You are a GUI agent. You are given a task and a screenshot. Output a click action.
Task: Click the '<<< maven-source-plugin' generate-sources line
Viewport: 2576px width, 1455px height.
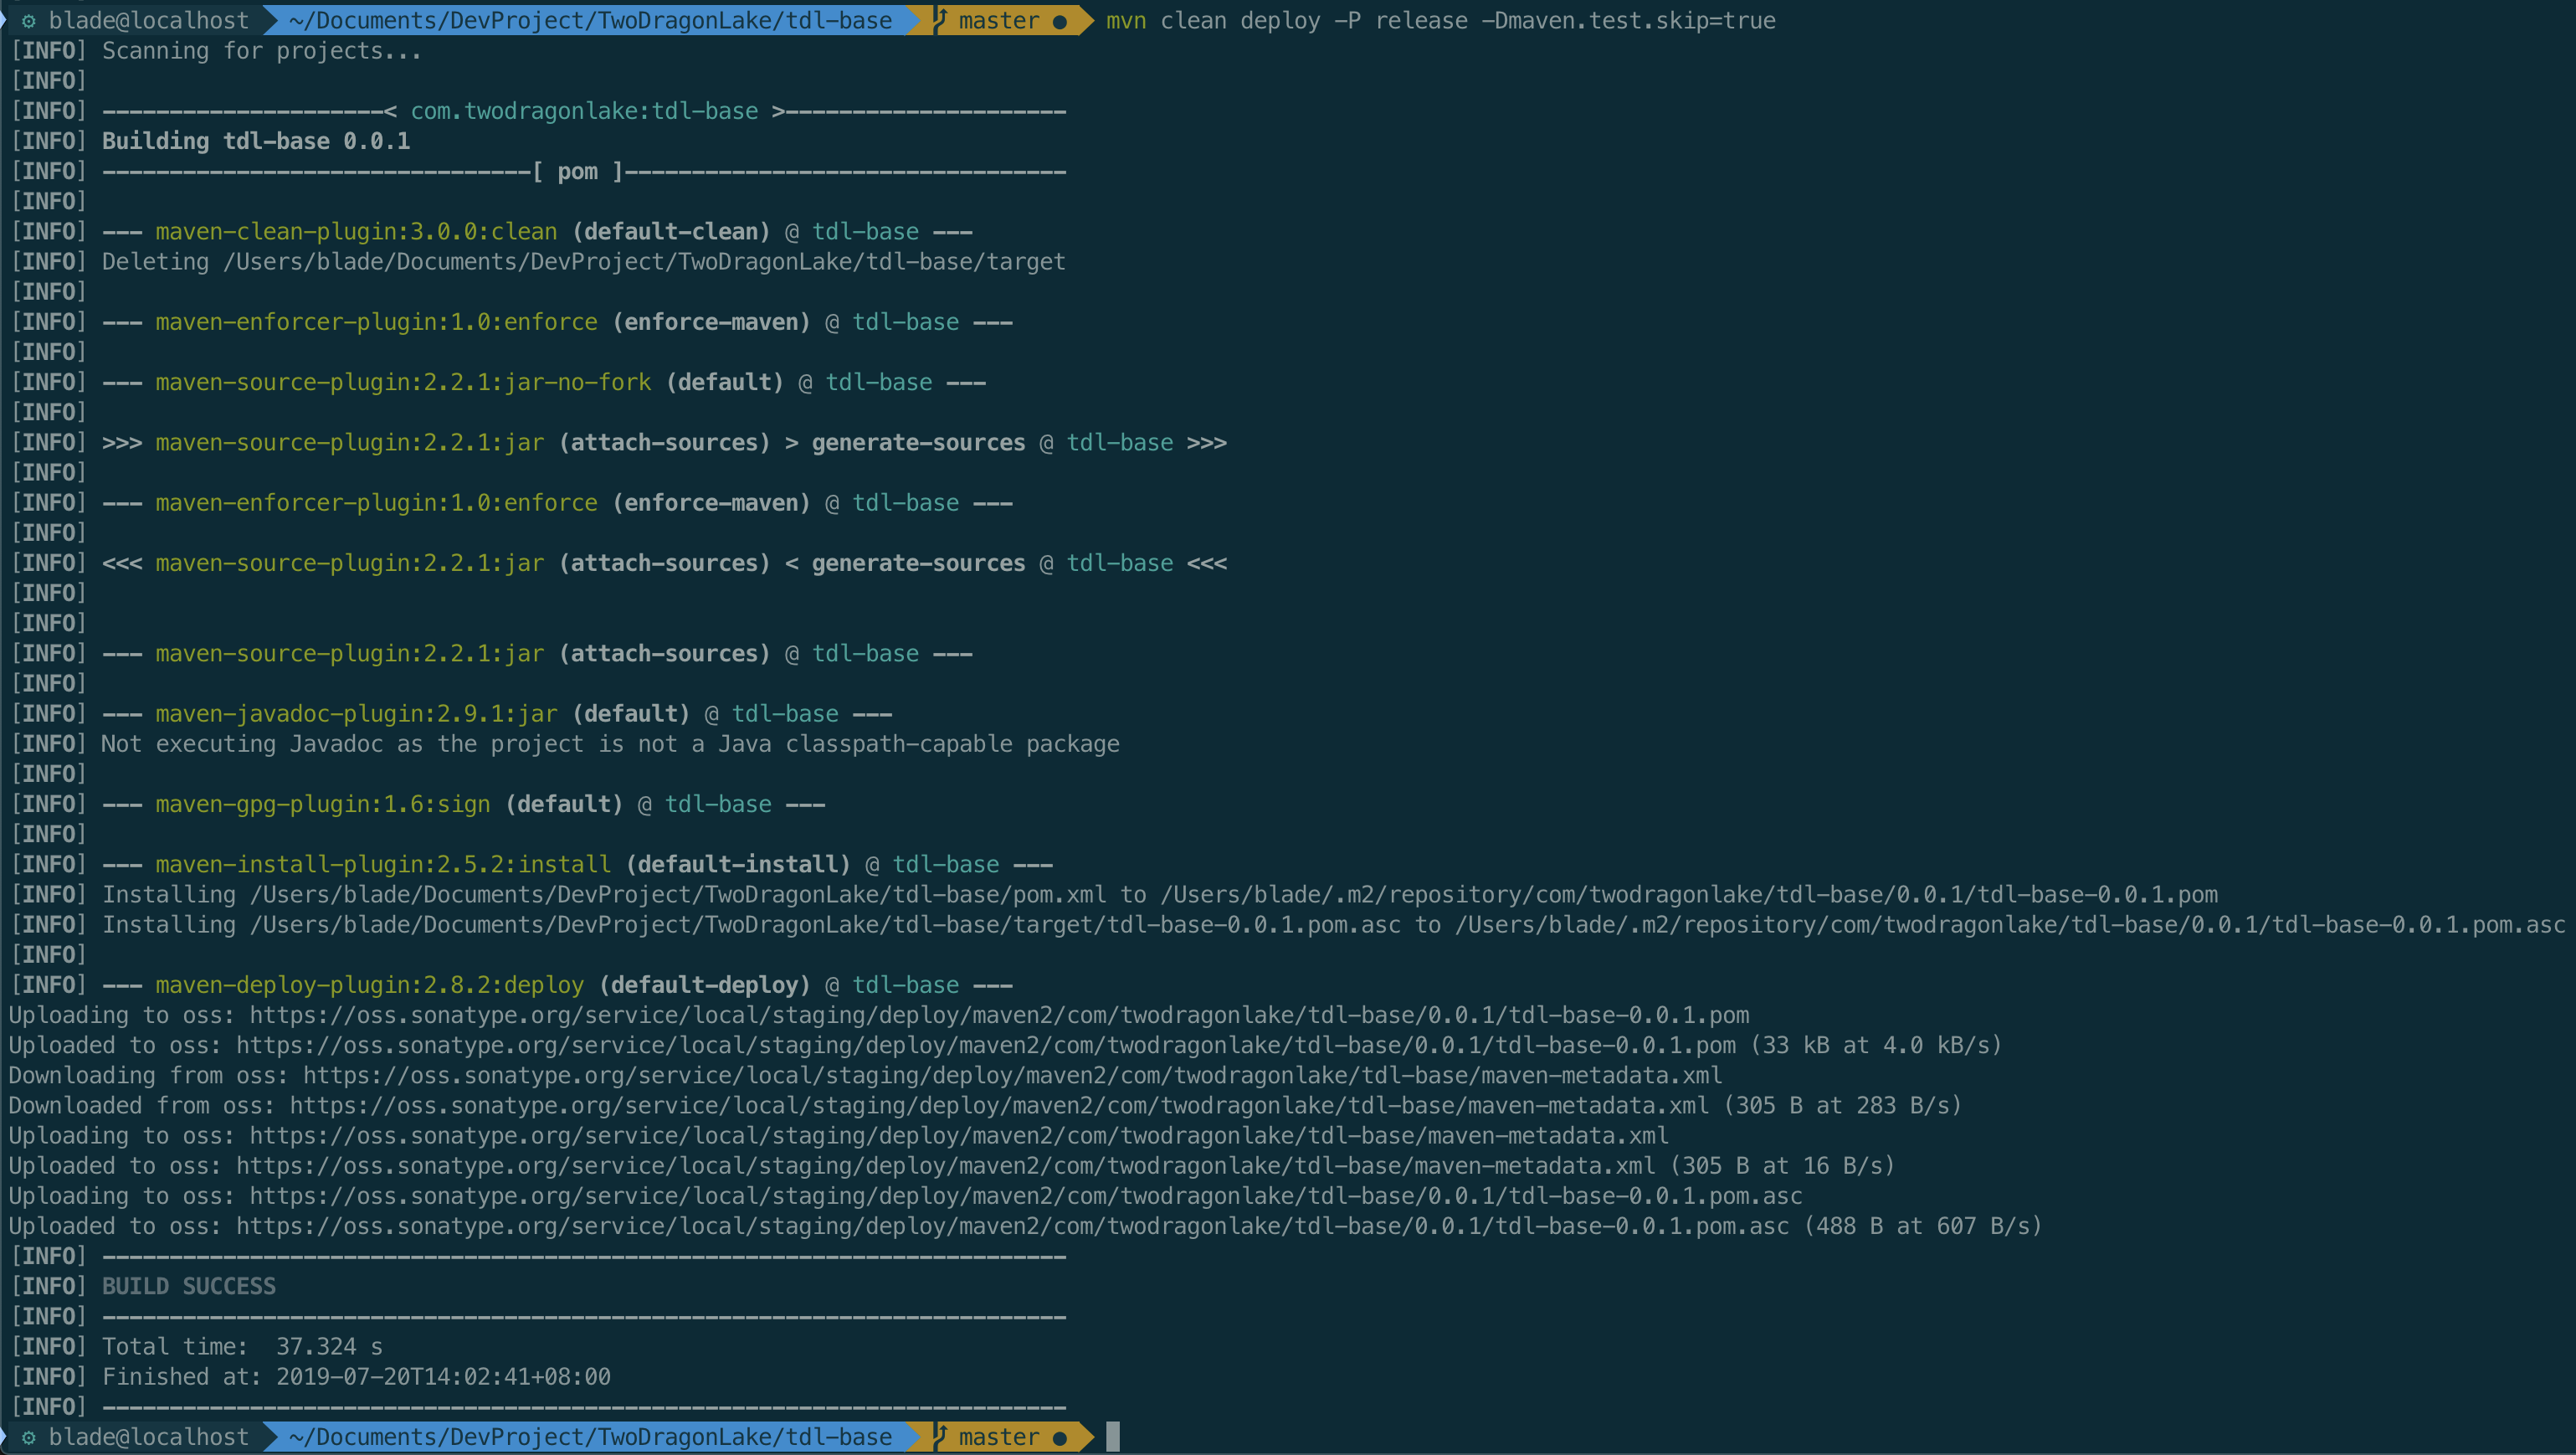point(664,563)
